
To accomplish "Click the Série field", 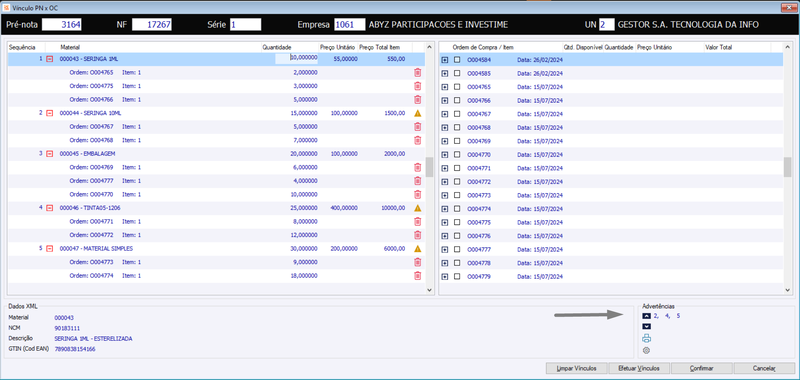I will point(245,24).
